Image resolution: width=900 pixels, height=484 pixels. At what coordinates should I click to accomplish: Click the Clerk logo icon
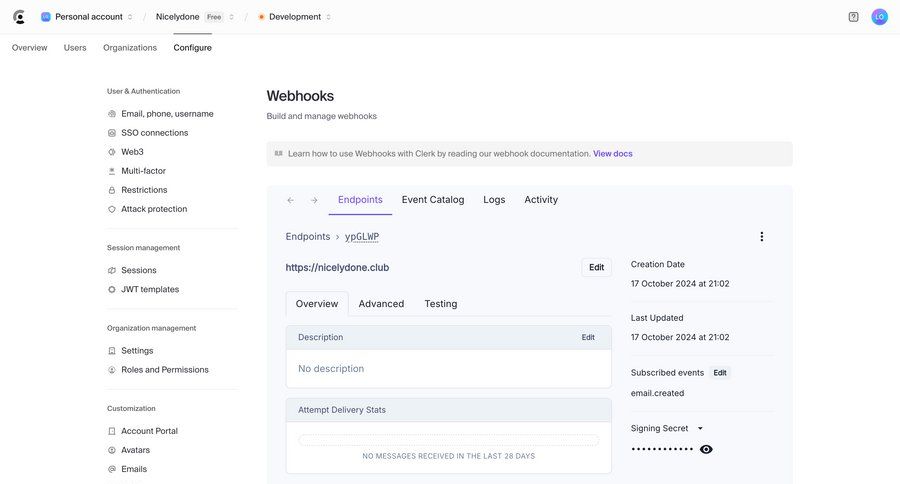click(x=19, y=17)
